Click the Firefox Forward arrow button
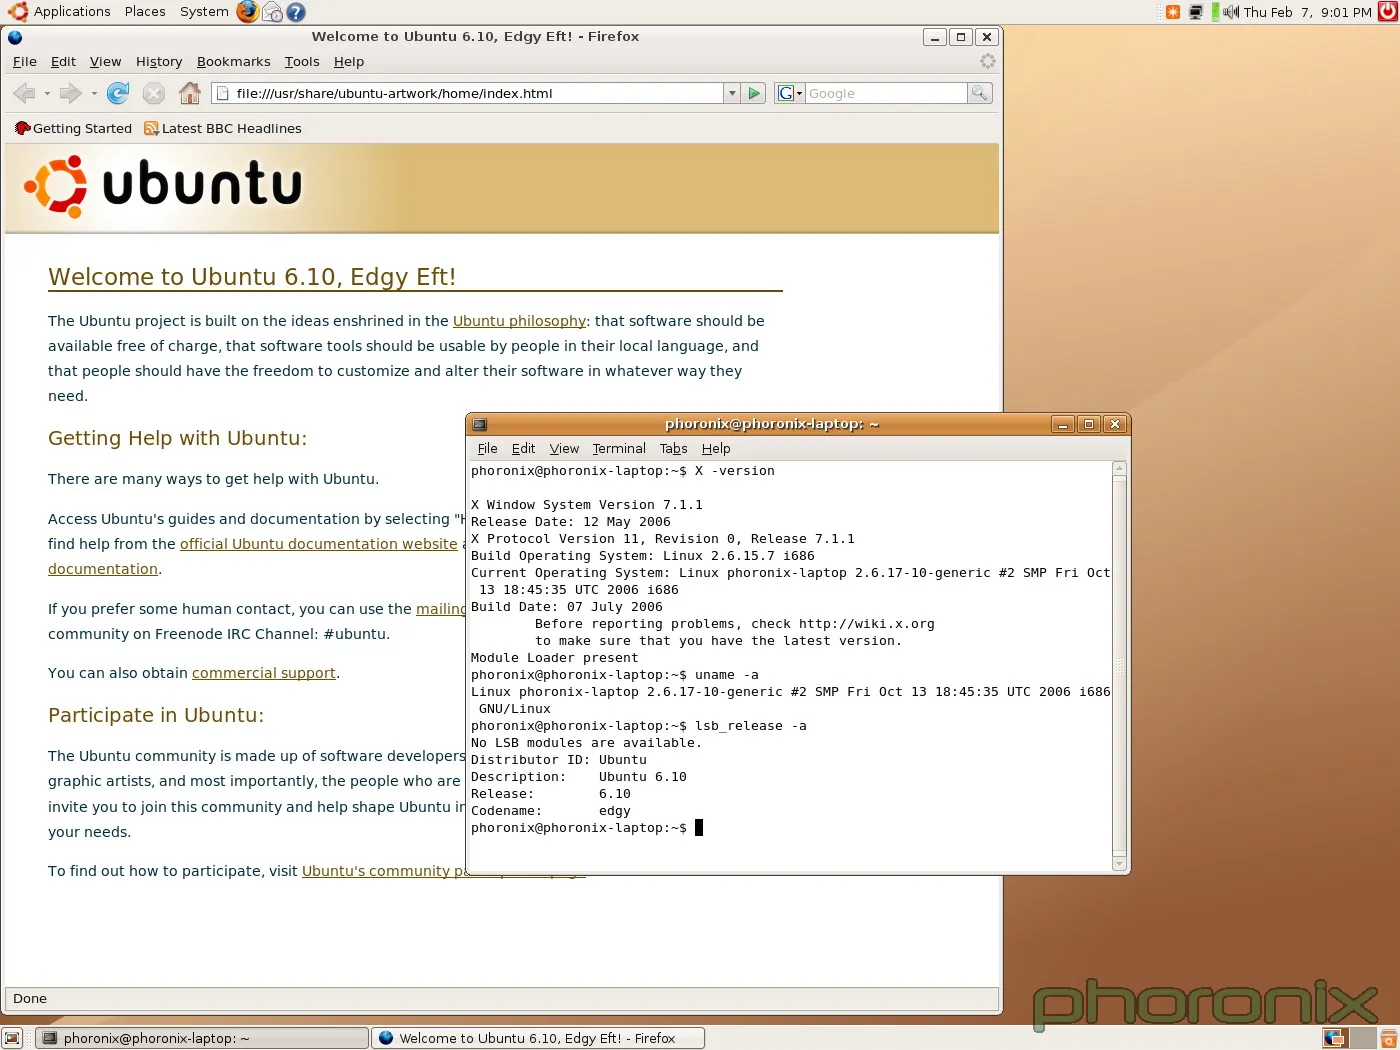The height and width of the screenshot is (1050, 1400). coord(70,93)
